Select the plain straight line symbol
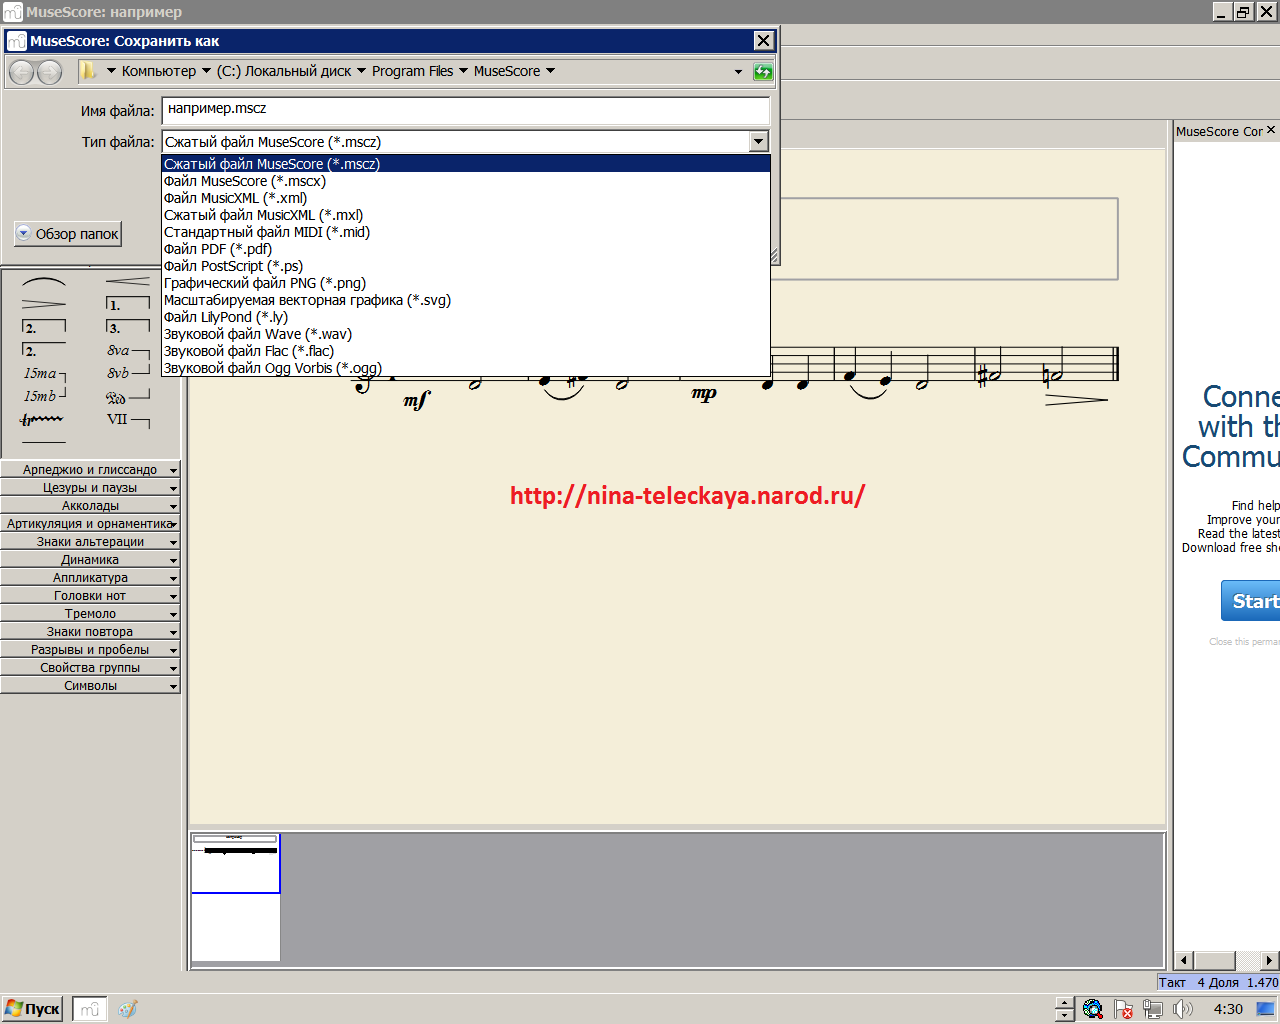This screenshot has width=1280, height=1024. tap(44, 442)
